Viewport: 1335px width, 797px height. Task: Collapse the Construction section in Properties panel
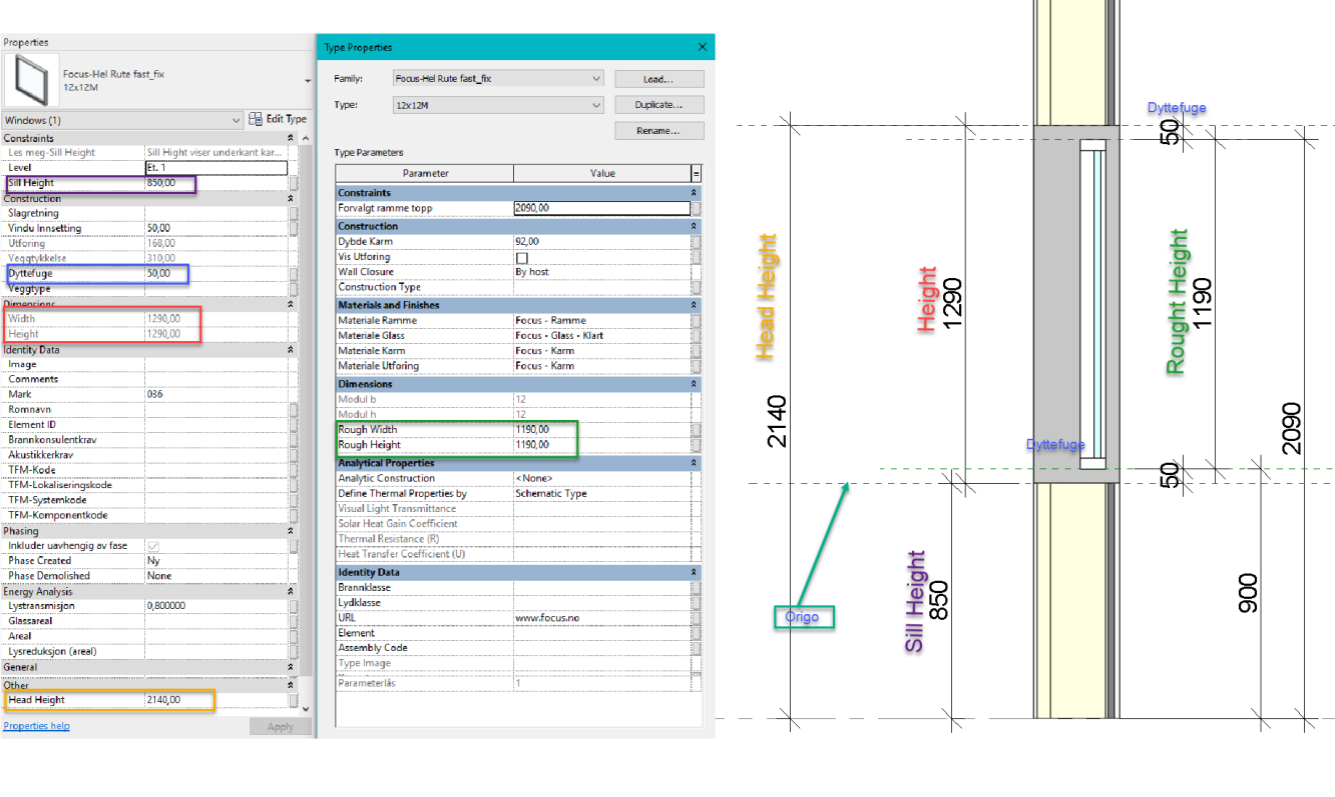point(291,199)
